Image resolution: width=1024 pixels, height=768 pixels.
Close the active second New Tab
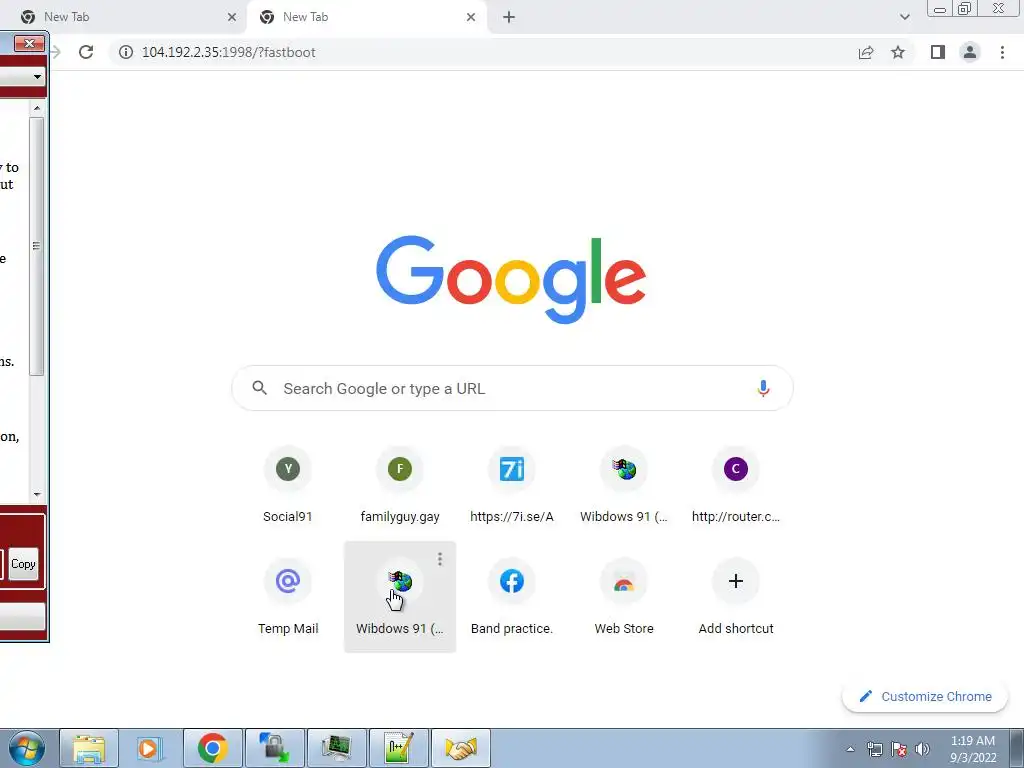pos(471,17)
